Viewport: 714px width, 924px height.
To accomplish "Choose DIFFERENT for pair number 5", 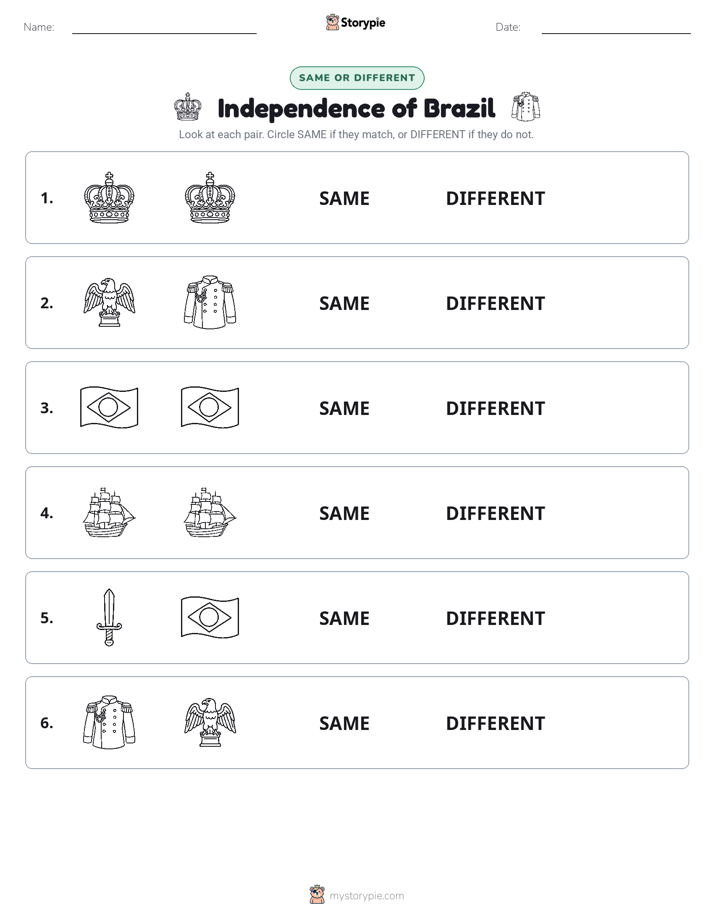I will tap(495, 618).
